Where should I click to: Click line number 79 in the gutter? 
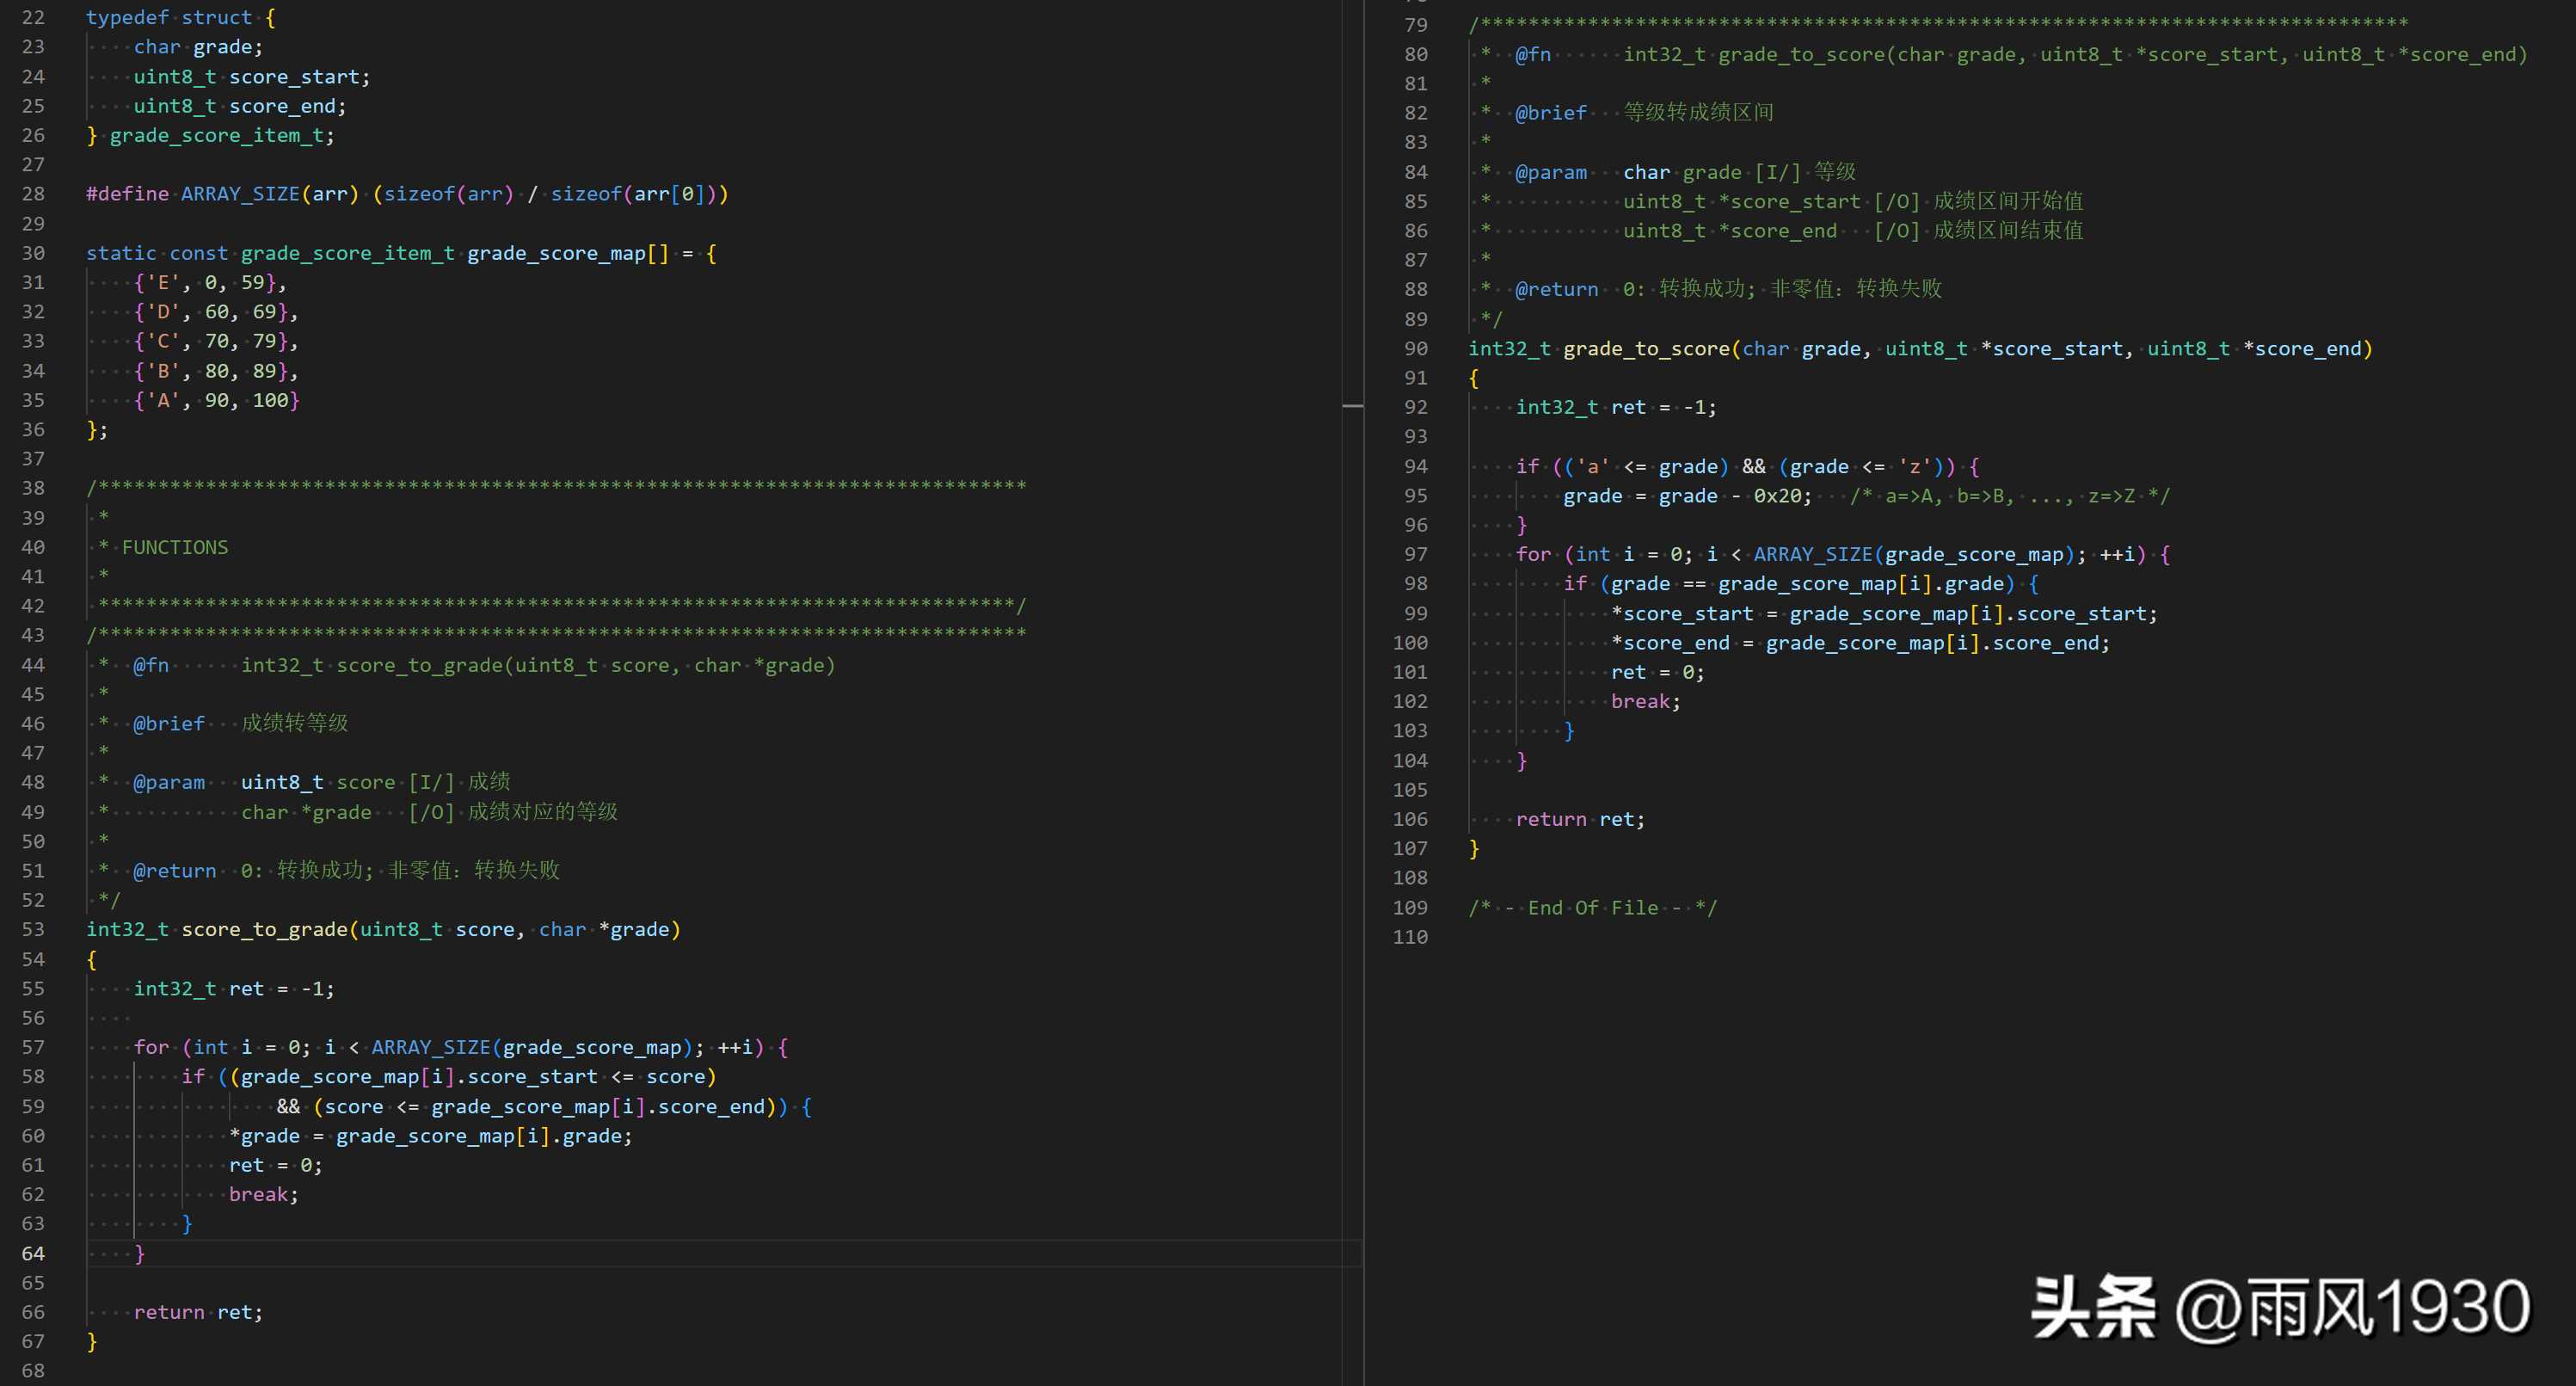(1416, 25)
